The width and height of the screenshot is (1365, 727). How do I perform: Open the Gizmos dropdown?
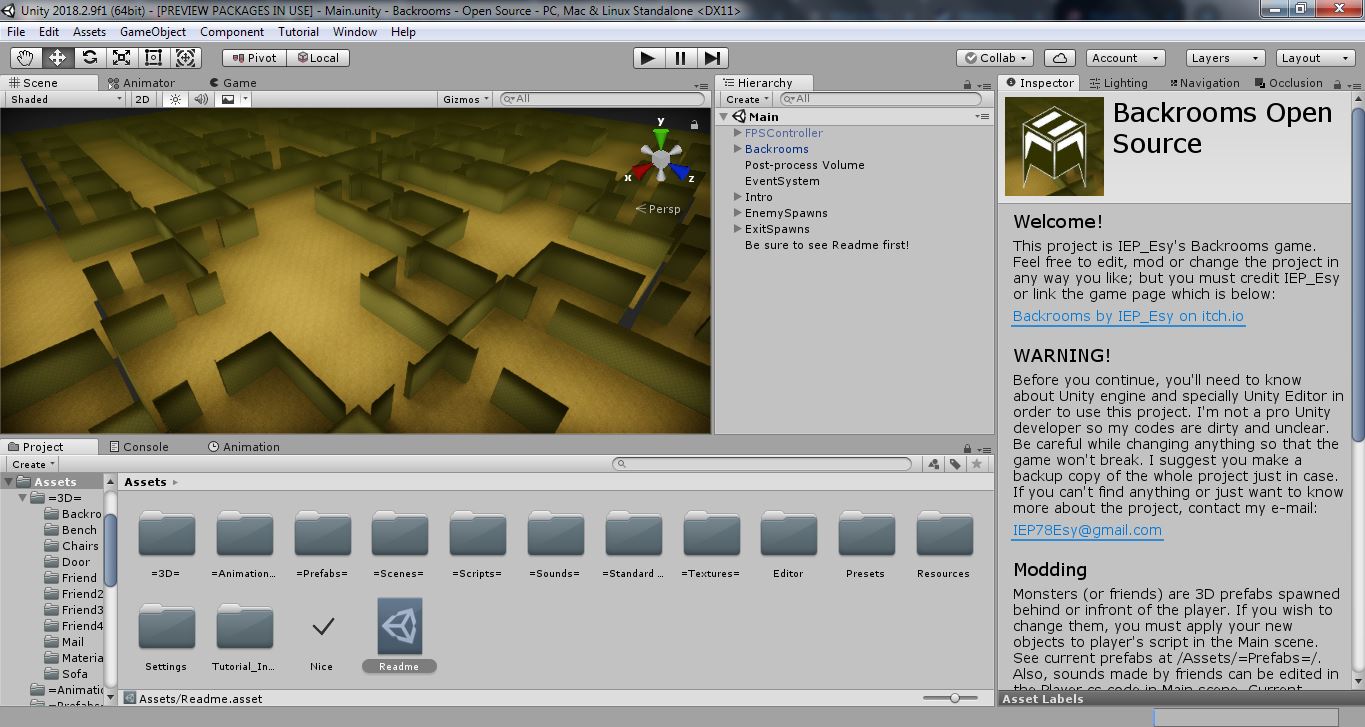[466, 99]
